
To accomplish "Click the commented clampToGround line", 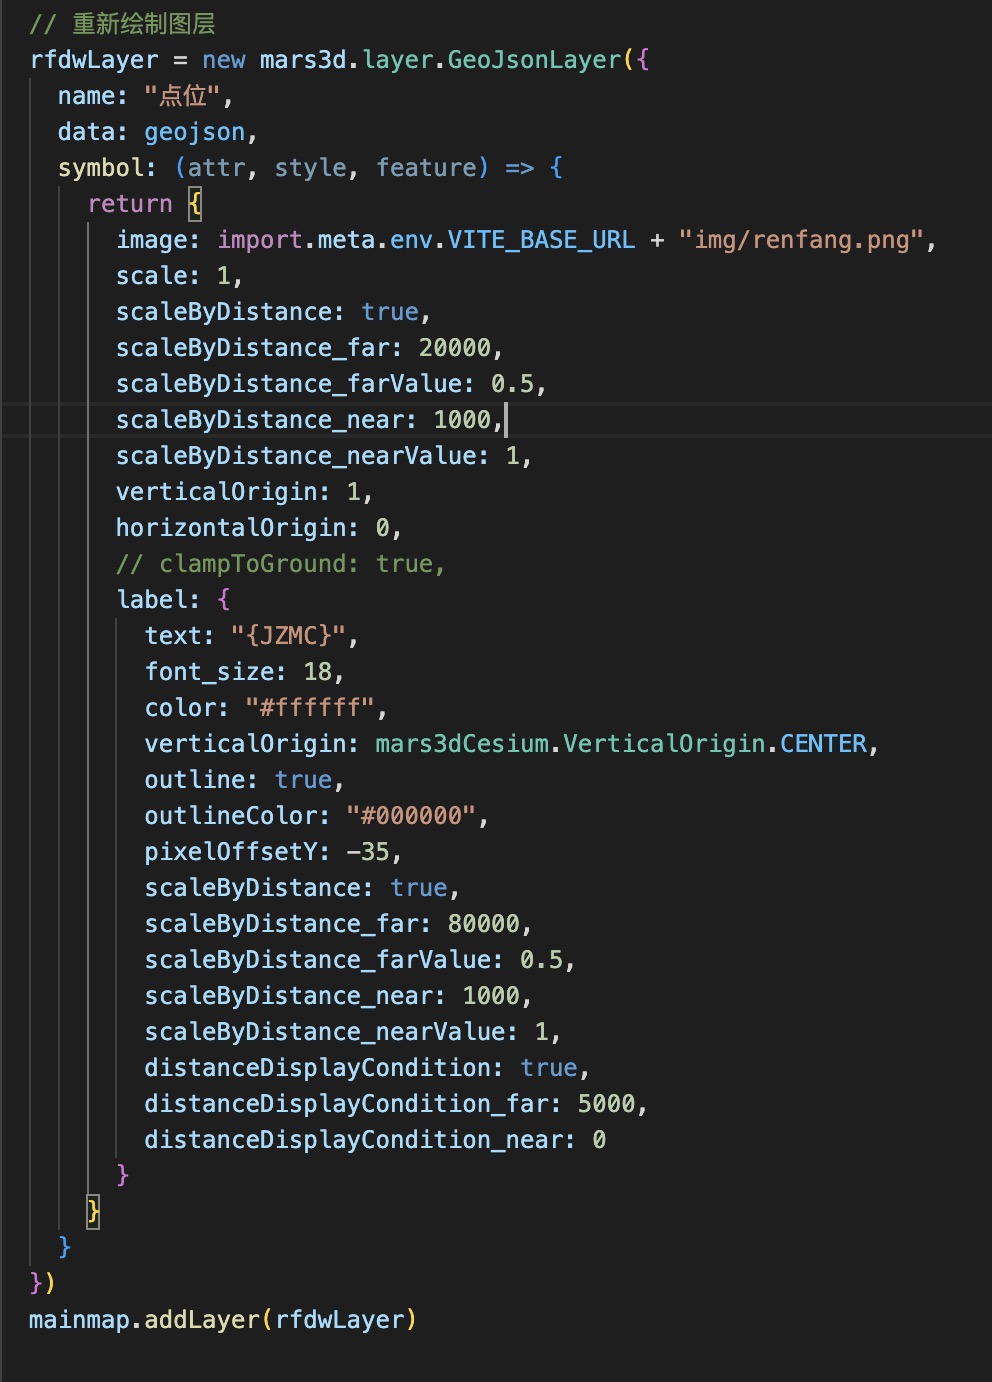I will (x=280, y=564).
